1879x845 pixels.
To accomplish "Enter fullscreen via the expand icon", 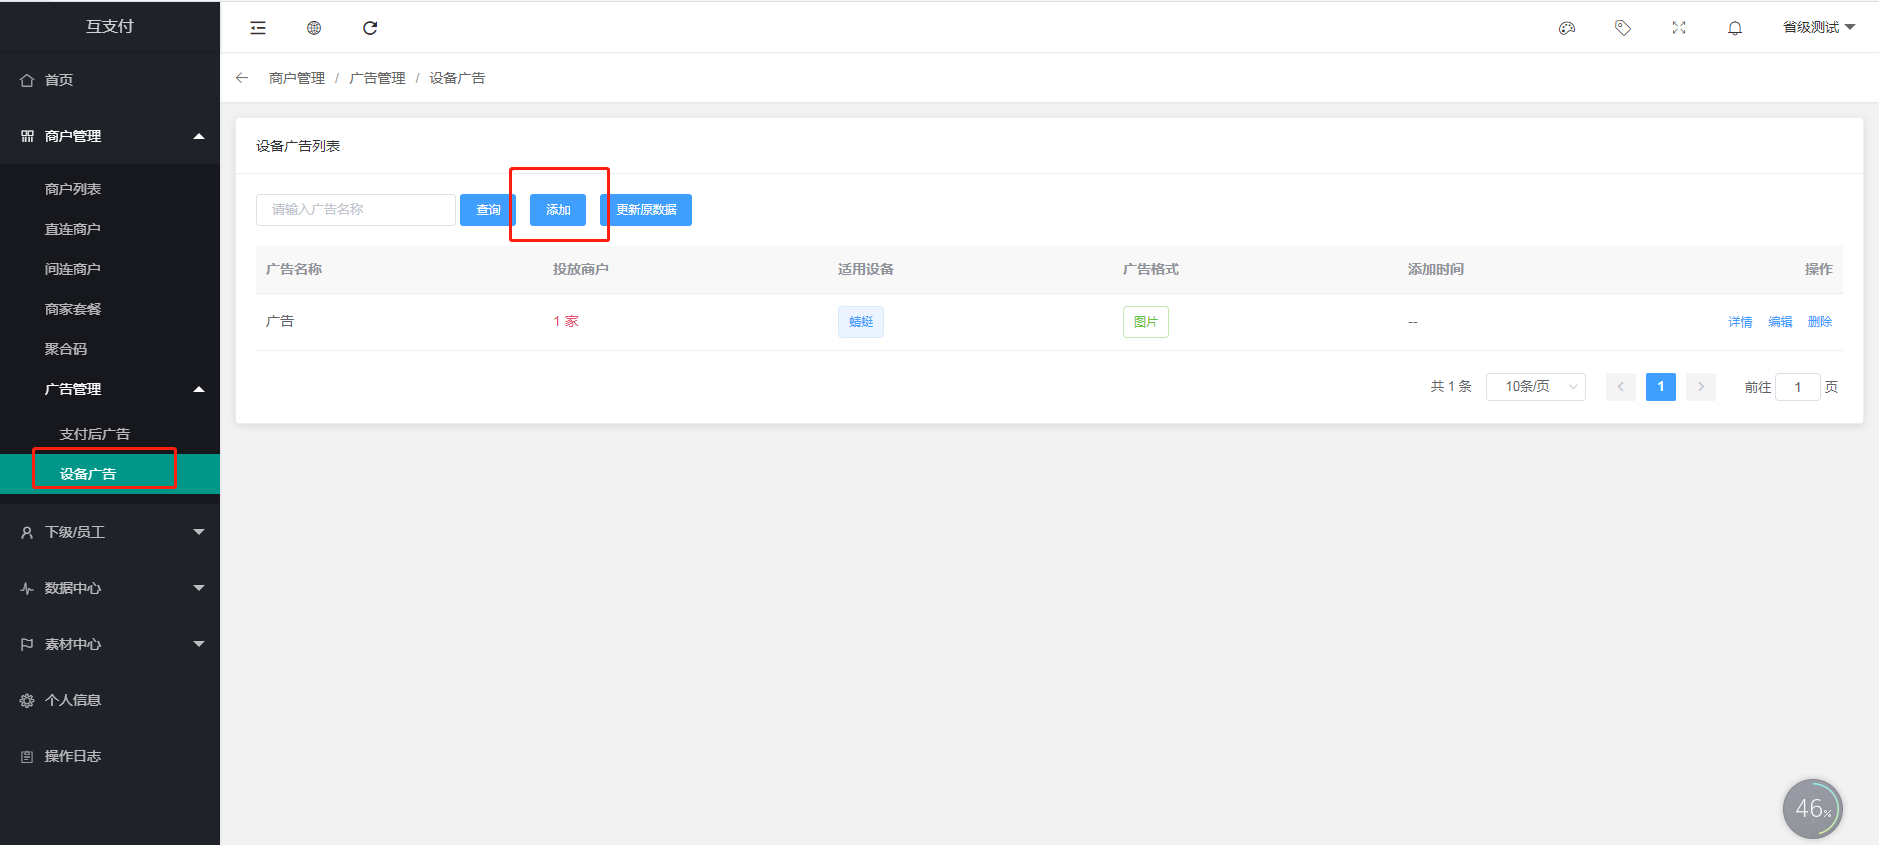I will [x=1679, y=28].
